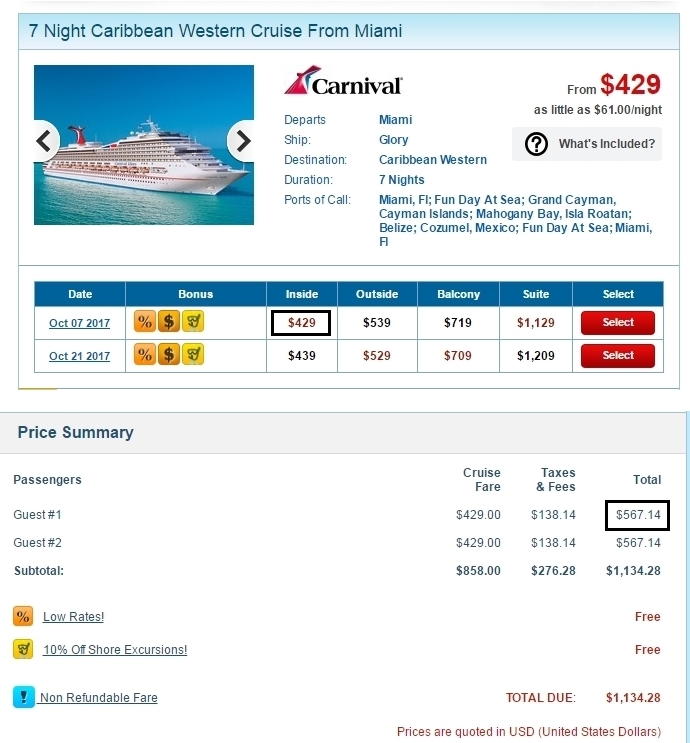Open the Oct 21 2017 sailing date link
The height and width of the screenshot is (743, 690).
(79, 356)
